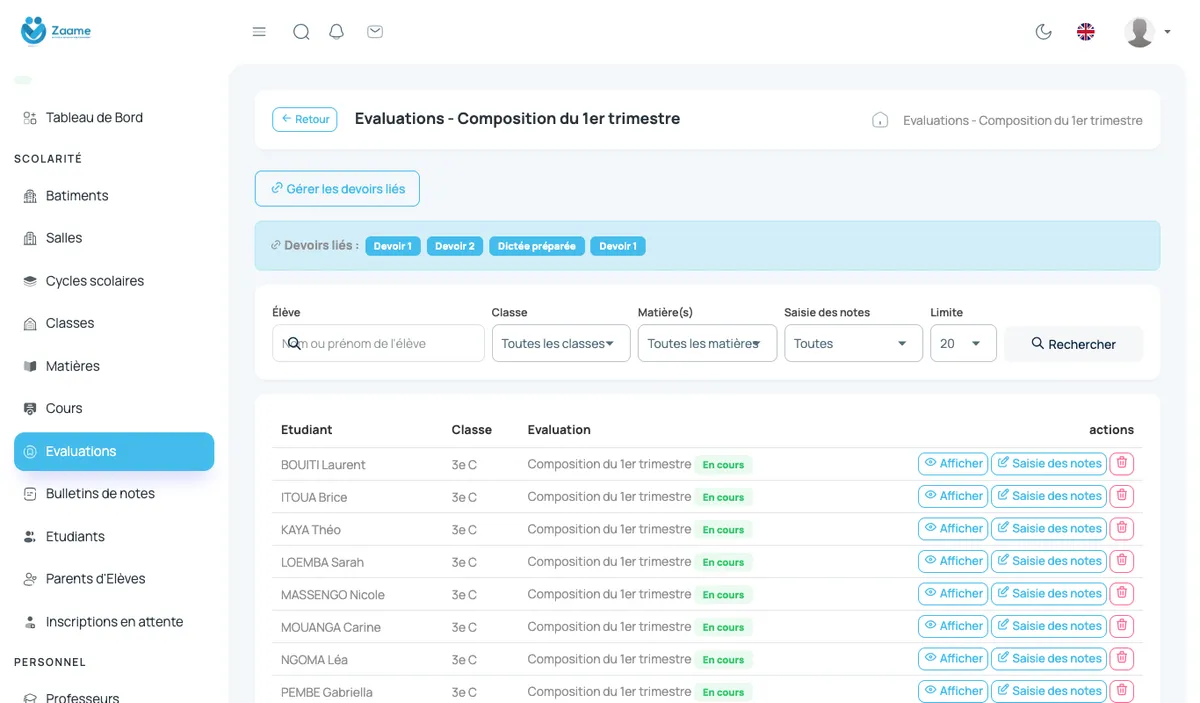Open the Toutes les matières dropdown
Viewport: 1200px width, 703px height.
pyautogui.click(x=707, y=343)
